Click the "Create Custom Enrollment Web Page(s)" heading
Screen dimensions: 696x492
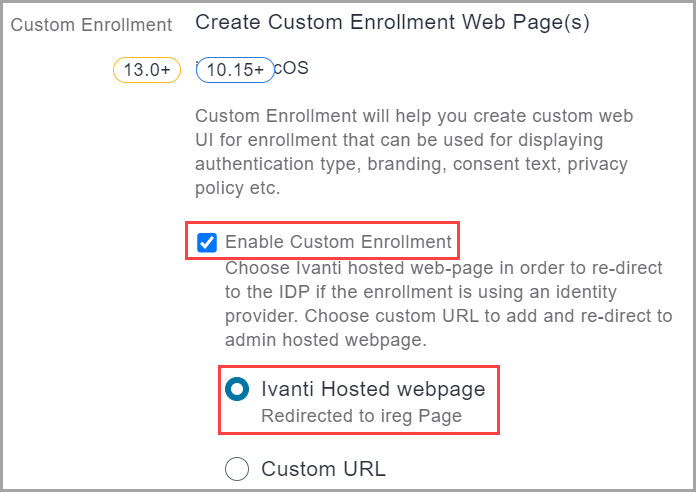point(391,23)
